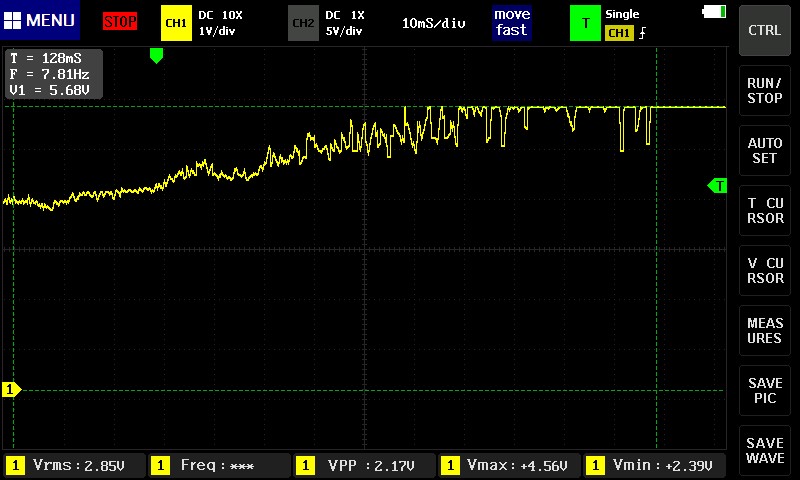Select the F = 7.81Hz readout
800x480 pixels.
[49, 74]
